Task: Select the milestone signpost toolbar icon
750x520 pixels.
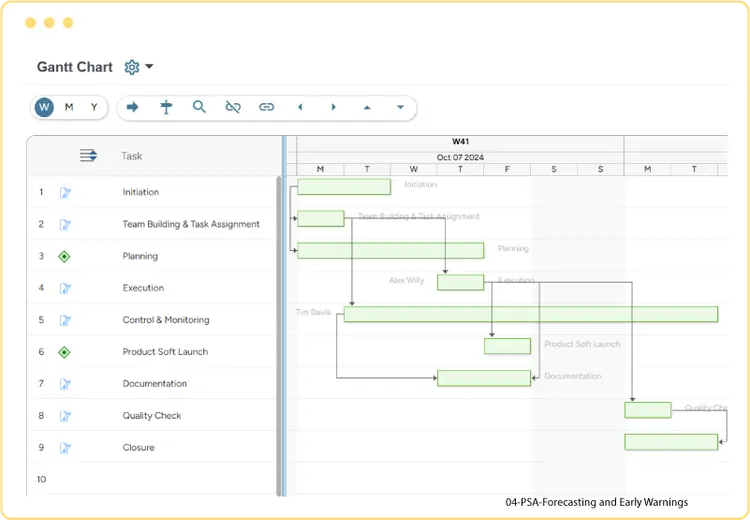Action: (x=166, y=107)
